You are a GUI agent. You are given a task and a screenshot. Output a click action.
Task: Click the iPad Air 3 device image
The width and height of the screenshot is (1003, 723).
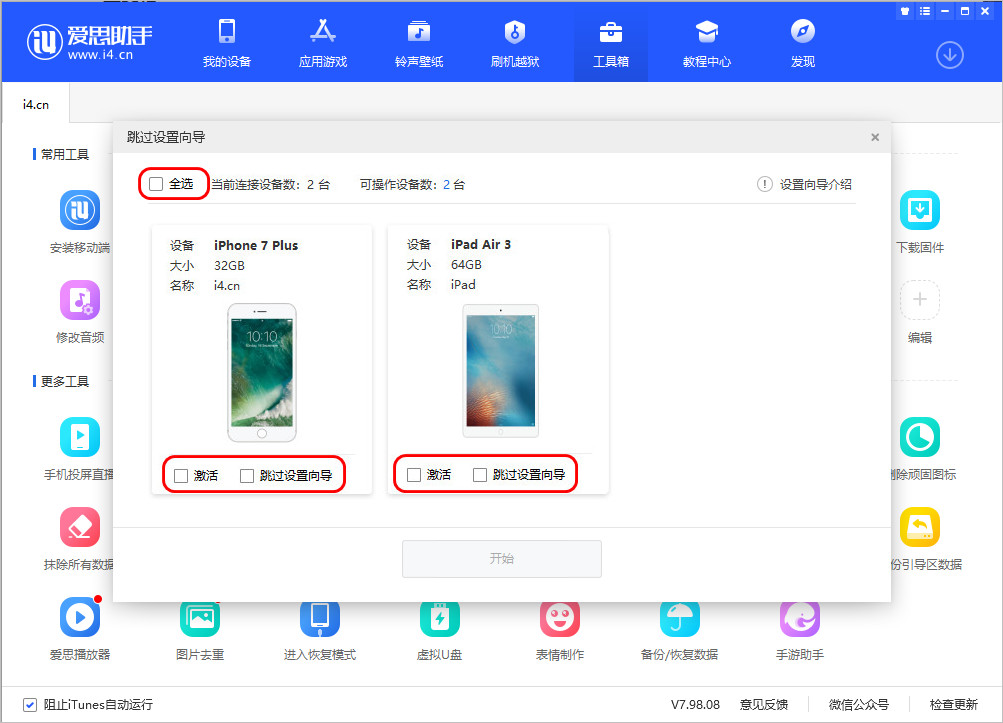(x=501, y=371)
